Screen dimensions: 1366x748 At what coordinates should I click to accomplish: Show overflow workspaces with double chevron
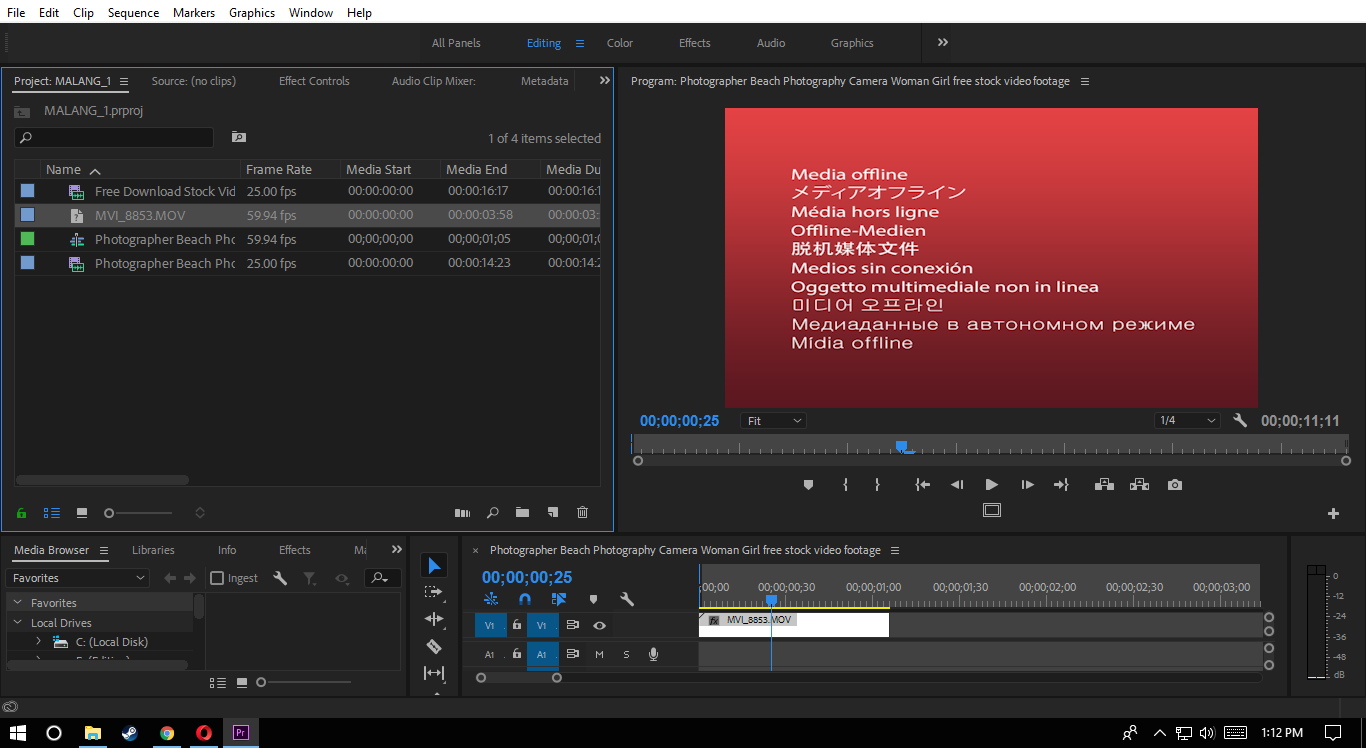point(943,42)
